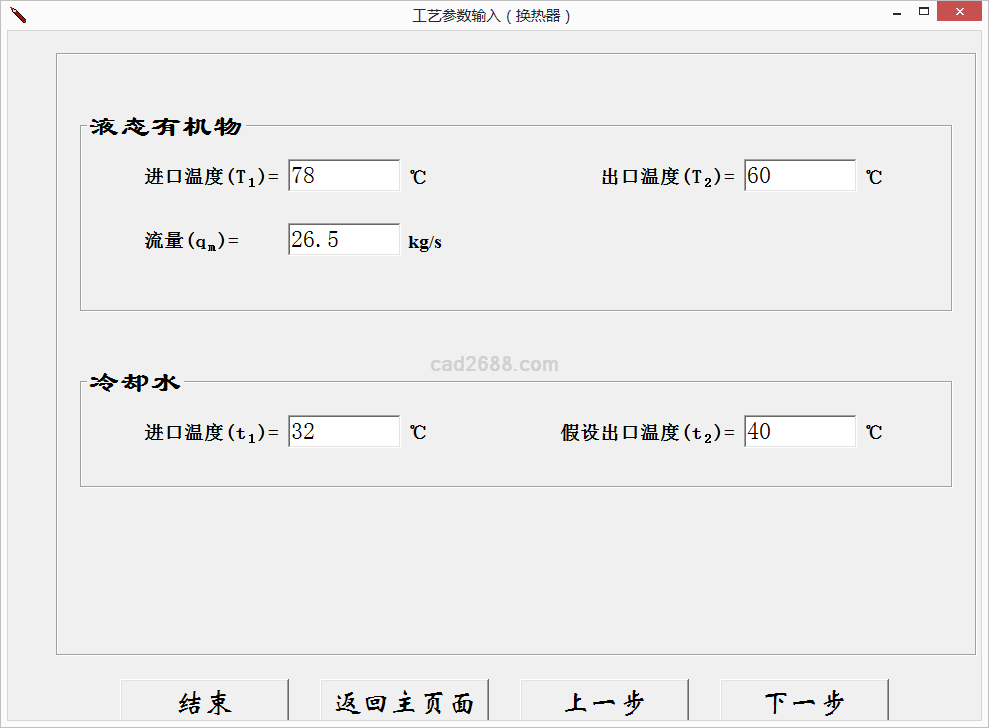The height and width of the screenshot is (728, 989).
Task: Click the cooling water 进口温度(t1) field showing 32
Action: [x=344, y=432]
